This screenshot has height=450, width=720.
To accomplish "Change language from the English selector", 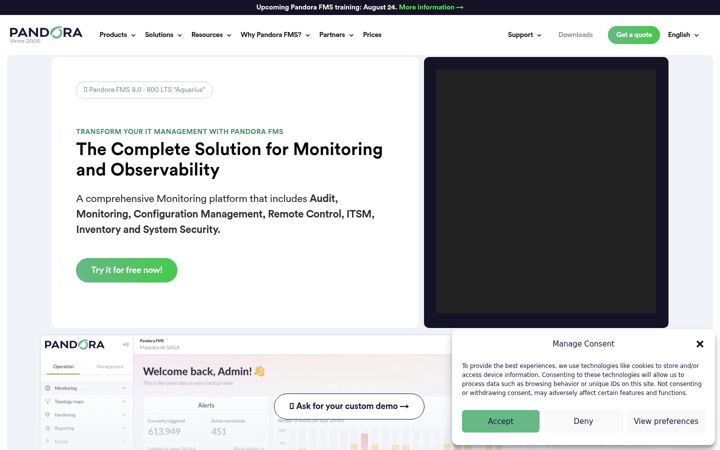I will pyautogui.click(x=683, y=35).
